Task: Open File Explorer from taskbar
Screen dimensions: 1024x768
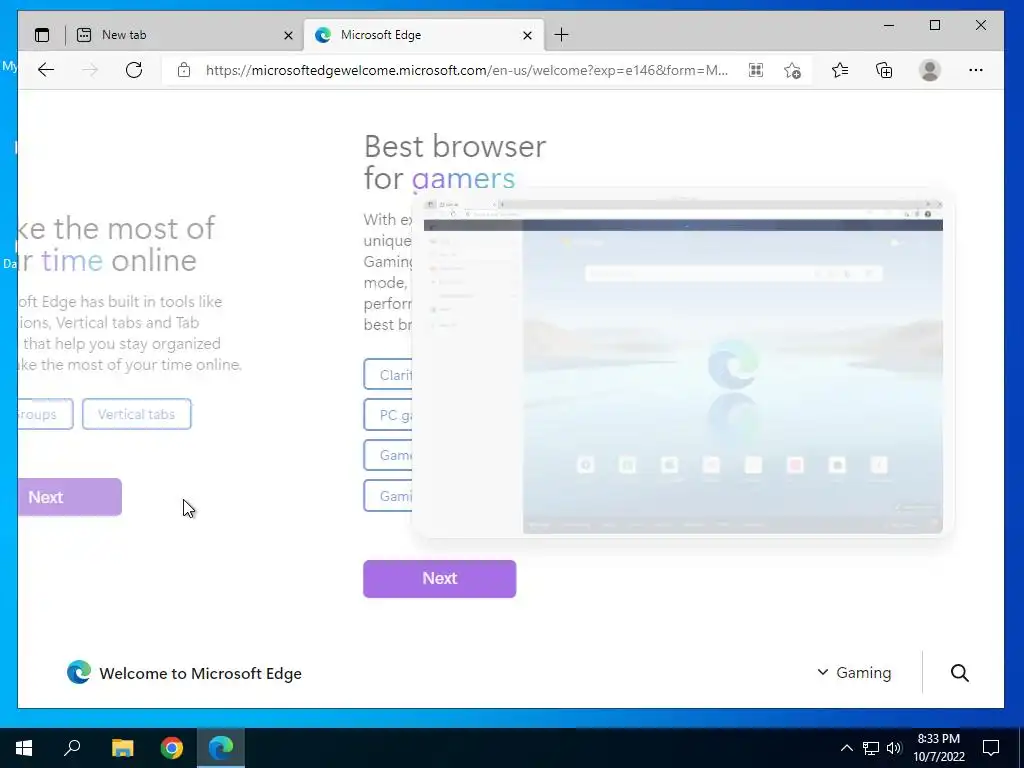Action: (122, 748)
